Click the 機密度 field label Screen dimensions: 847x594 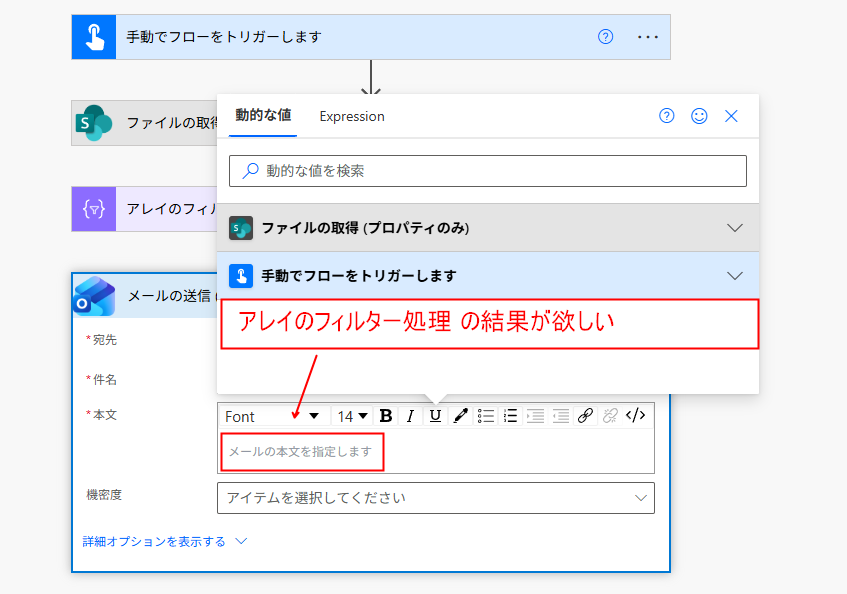click(x=104, y=495)
